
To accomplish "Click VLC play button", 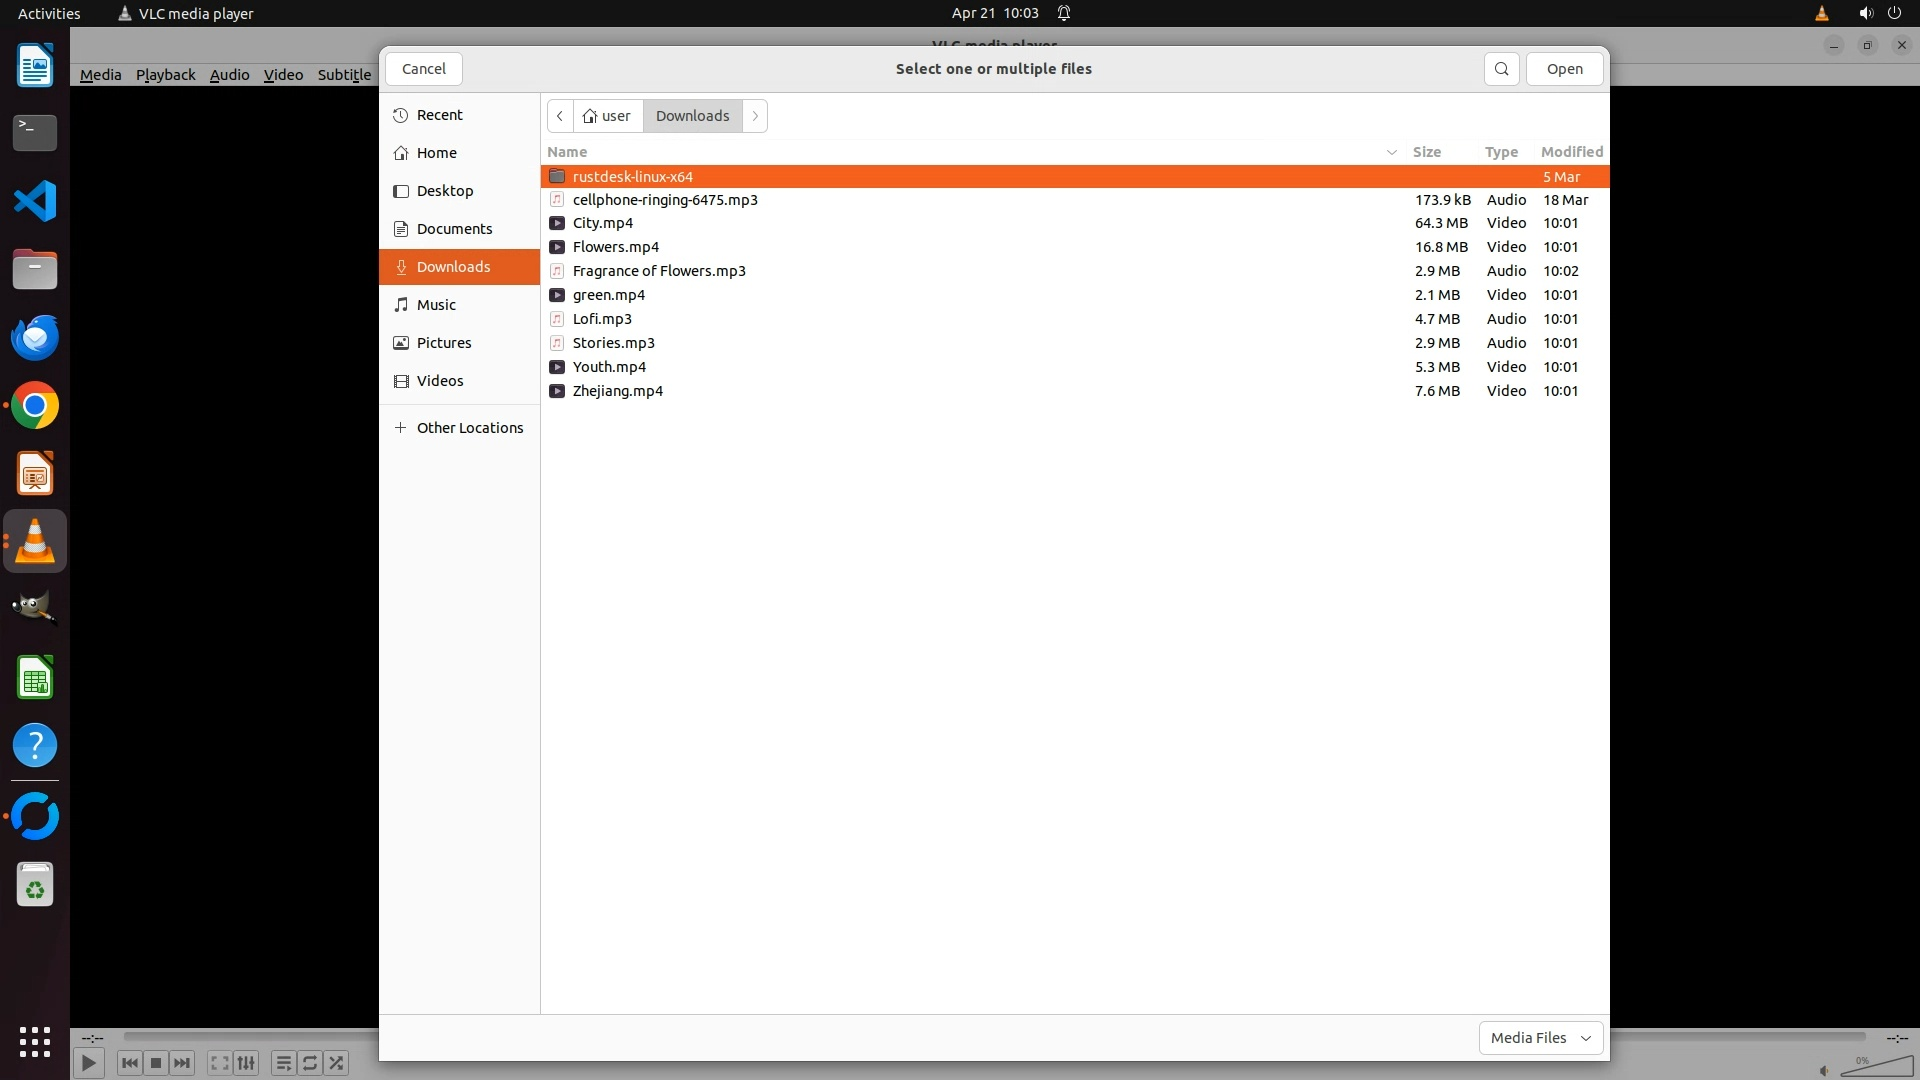I will tap(88, 1063).
